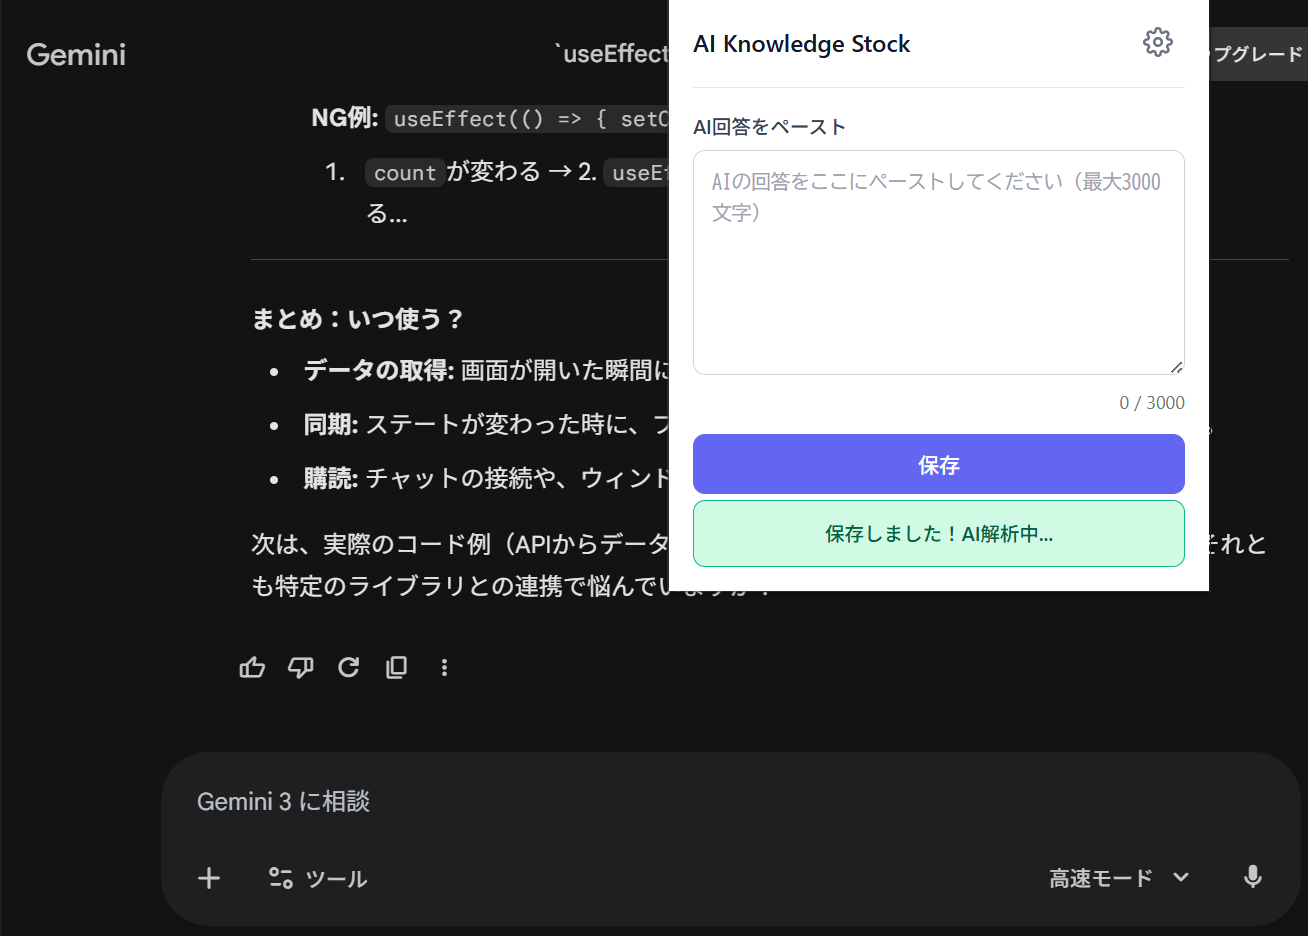Start voice input with the microphone icon
1308x936 pixels.
pos(1252,877)
